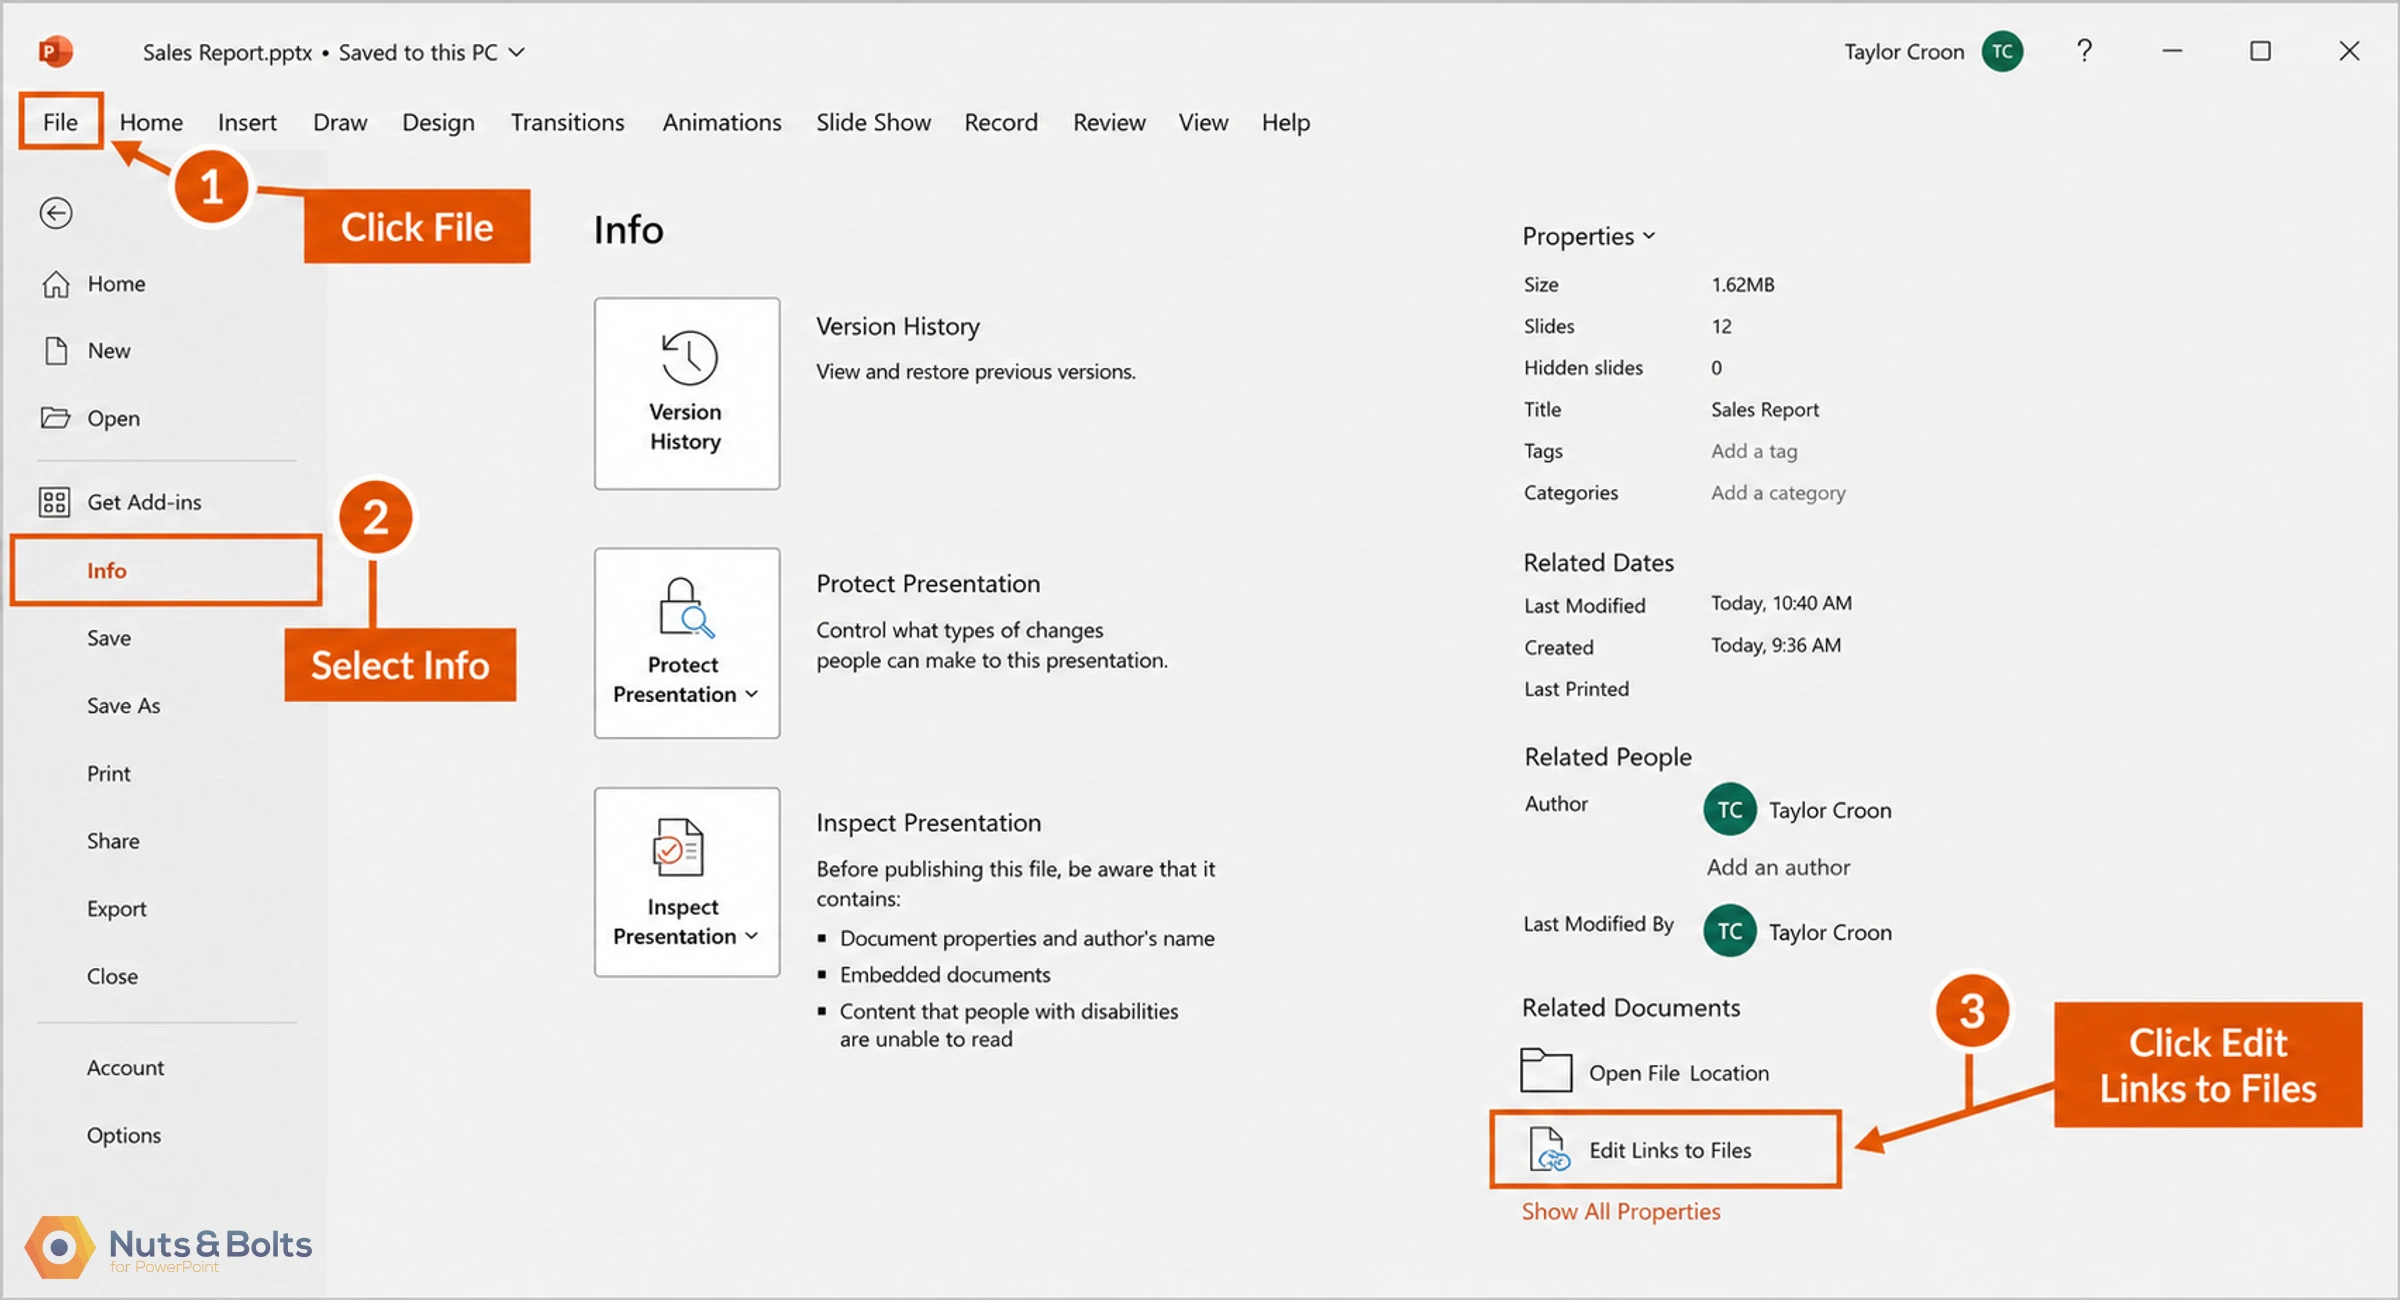Click the Protect Presentation lock icon
Image resolution: width=2400 pixels, height=1300 pixels.
pos(686,608)
